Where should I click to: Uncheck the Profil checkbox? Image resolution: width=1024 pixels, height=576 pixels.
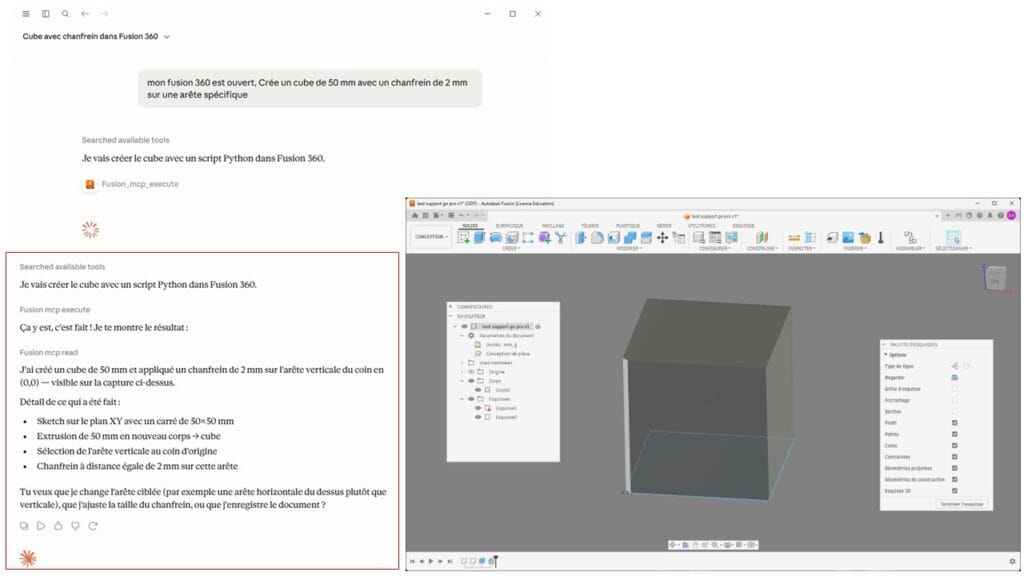[x=955, y=423]
